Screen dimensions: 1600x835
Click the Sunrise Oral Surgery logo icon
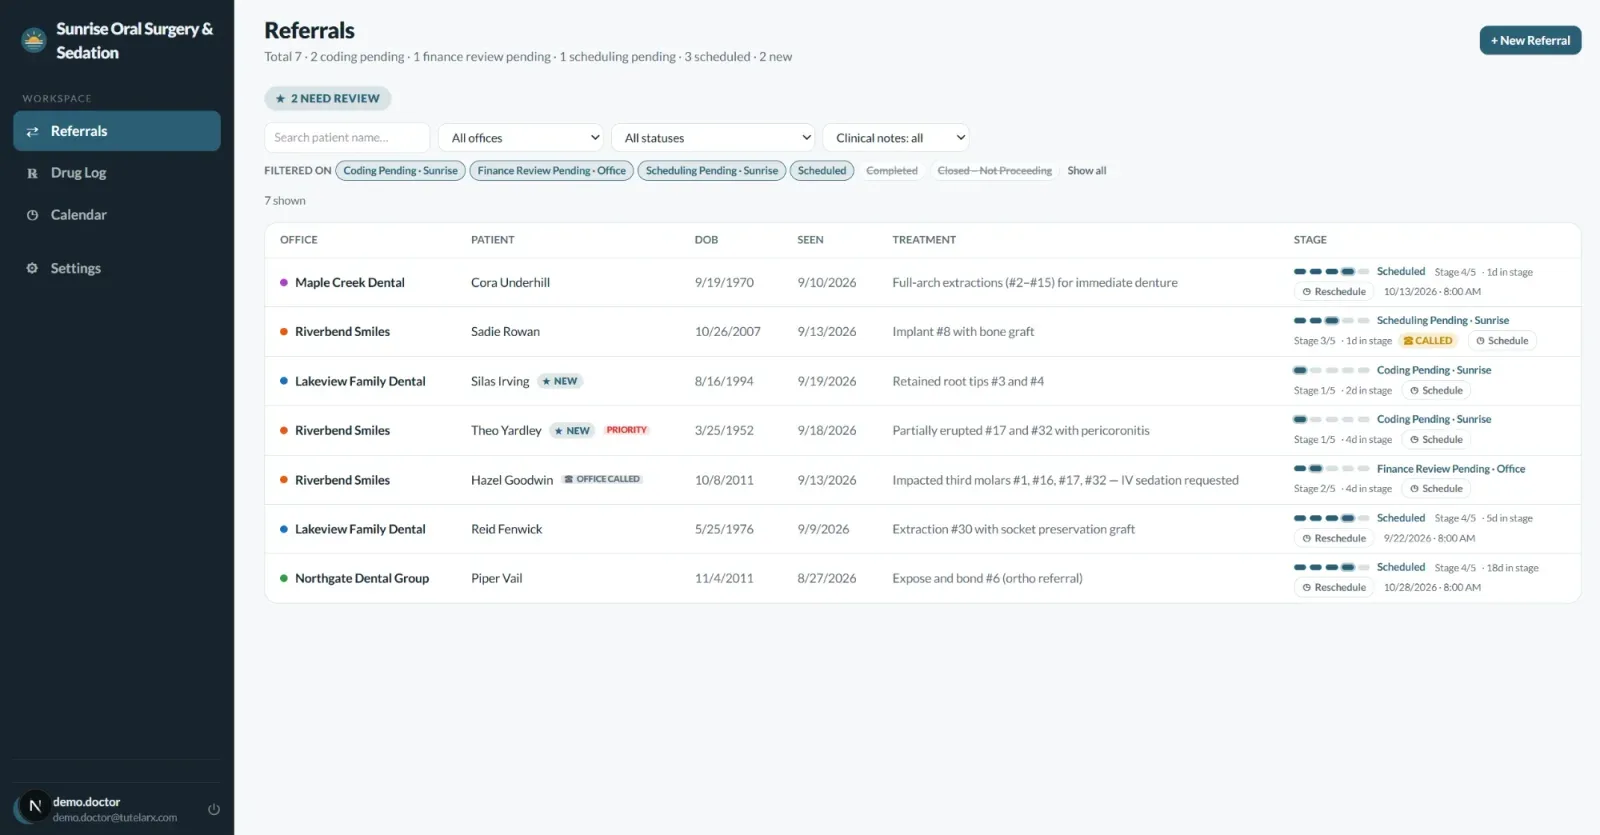pyautogui.click(x=34, y=40)
